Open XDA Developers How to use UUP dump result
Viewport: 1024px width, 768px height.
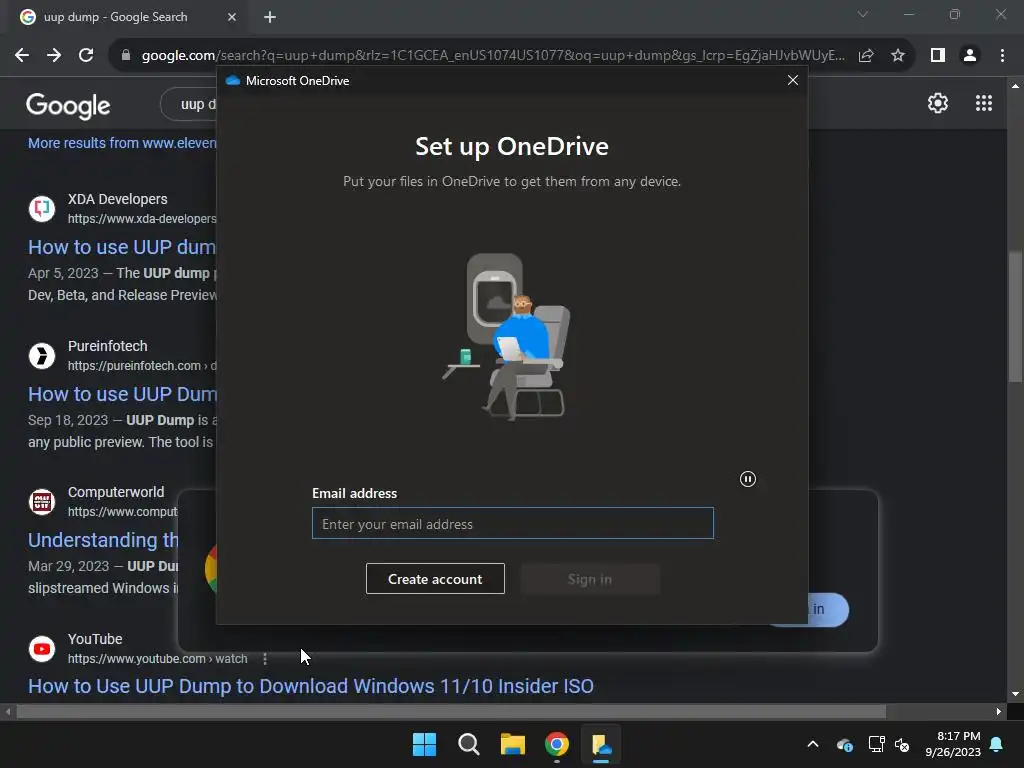tap(122, 247)
